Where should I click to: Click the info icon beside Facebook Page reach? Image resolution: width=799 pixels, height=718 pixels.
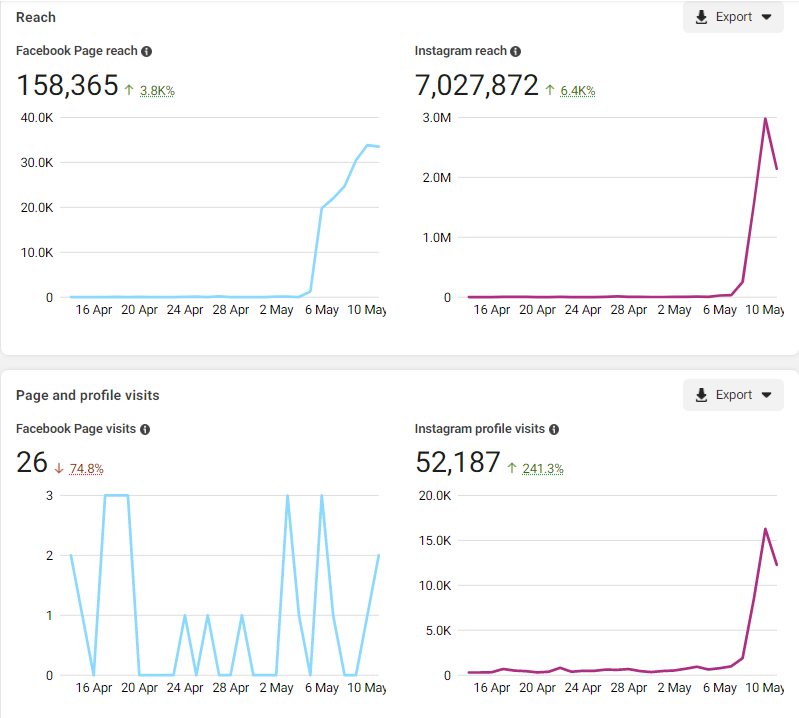[147, 51]
